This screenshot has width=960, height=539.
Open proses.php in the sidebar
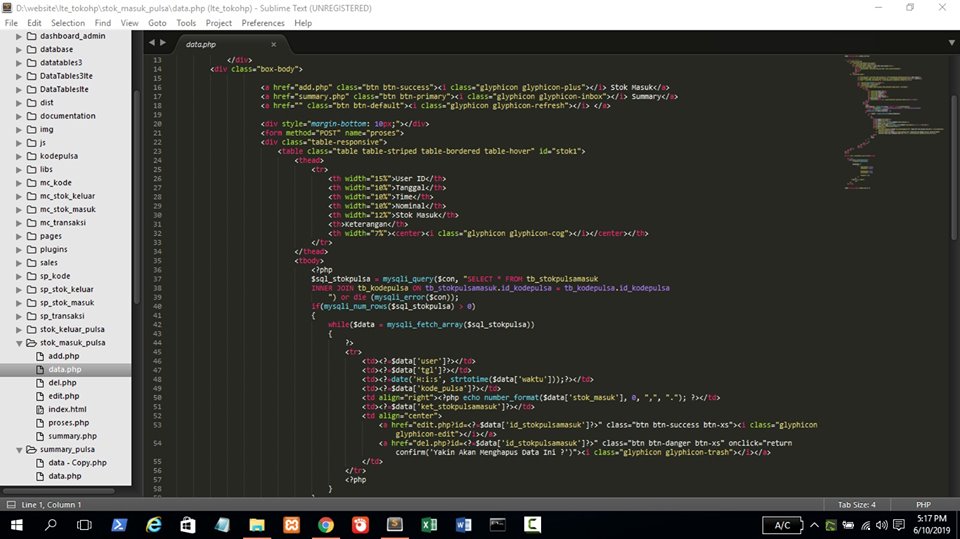point(68,423)
